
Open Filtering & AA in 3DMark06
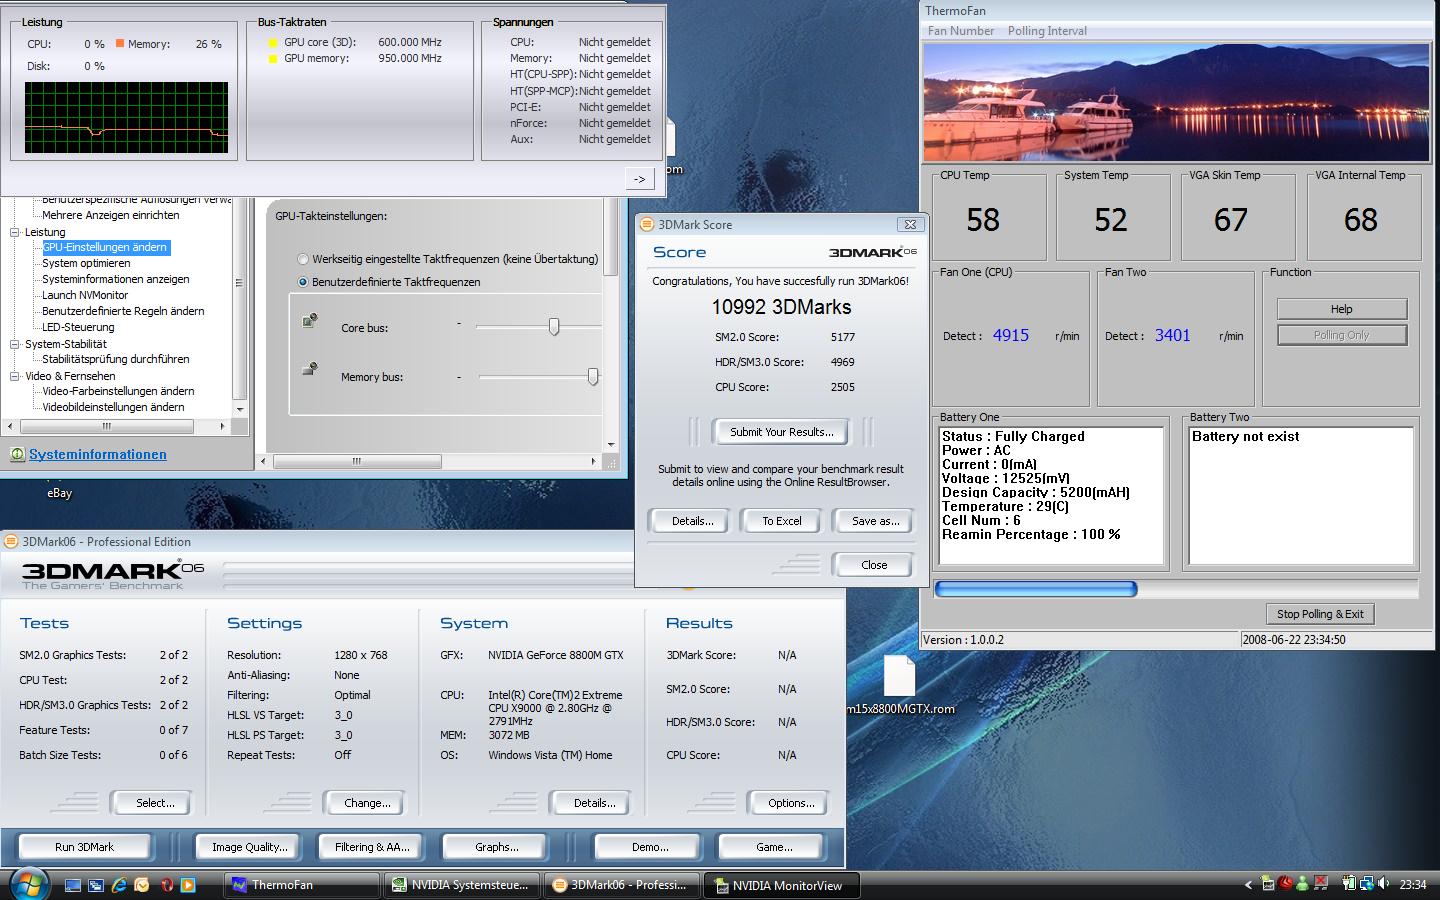(x=372, y=847)
